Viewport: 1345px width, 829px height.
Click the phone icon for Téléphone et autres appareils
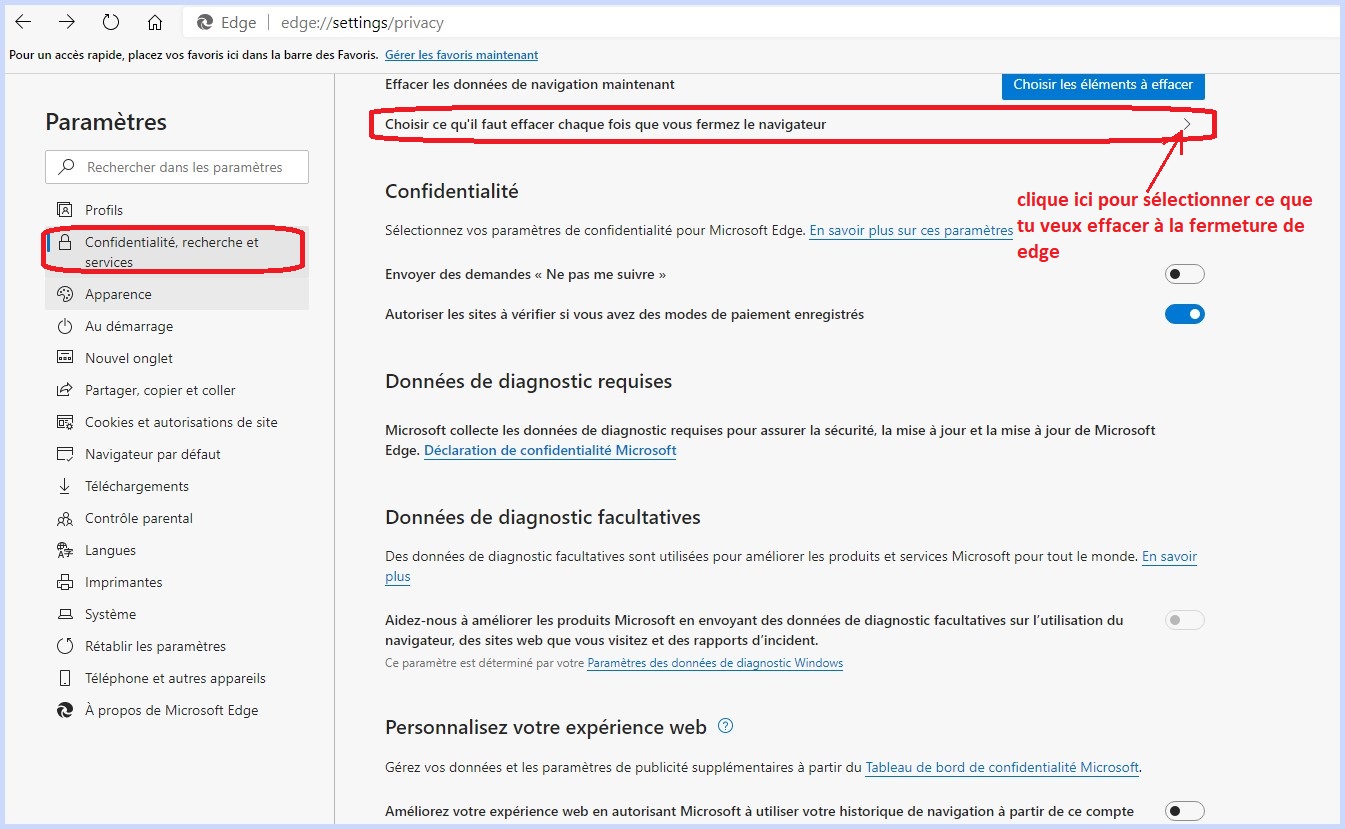65,678
